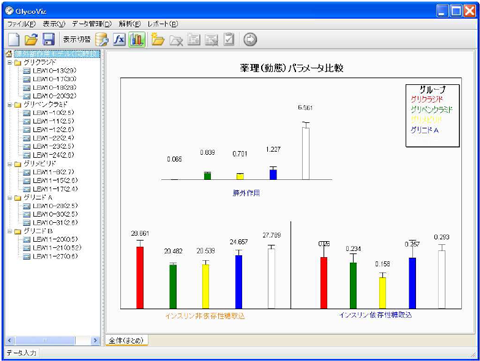
Task: Open a file with the folder icon
Action: coord(31,40)
